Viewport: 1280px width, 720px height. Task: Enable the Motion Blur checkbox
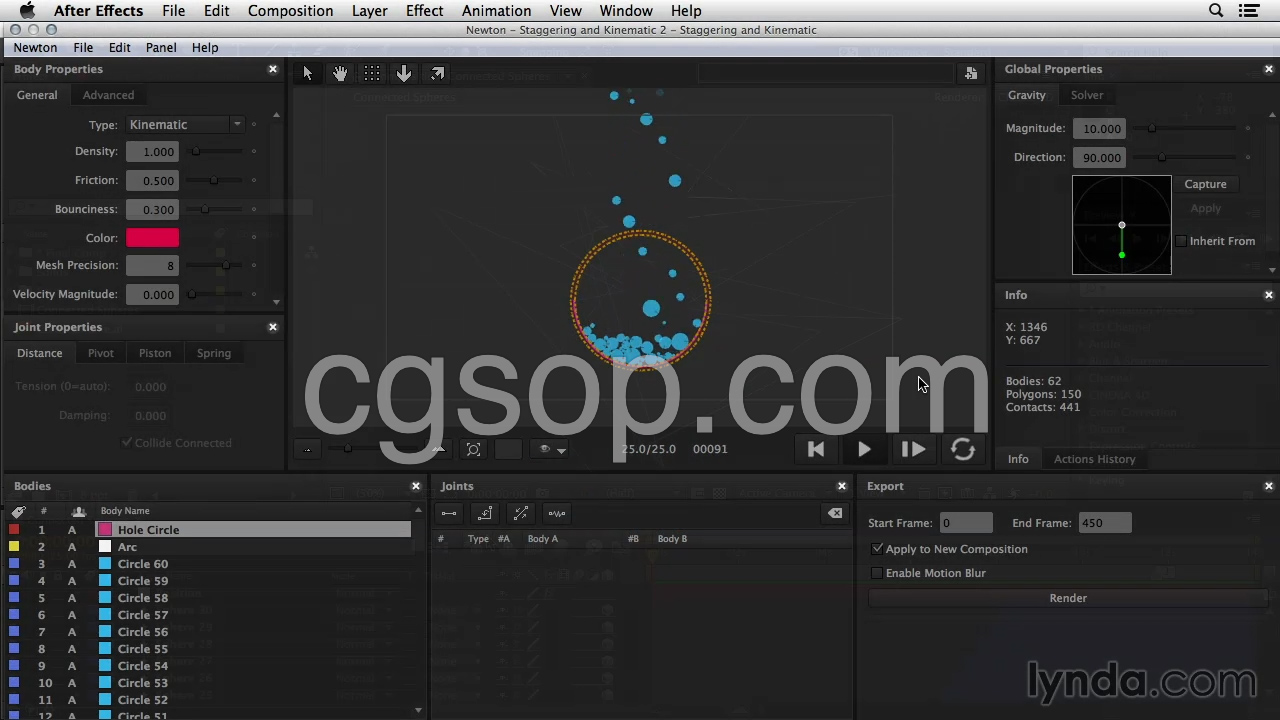click(877, 573)
